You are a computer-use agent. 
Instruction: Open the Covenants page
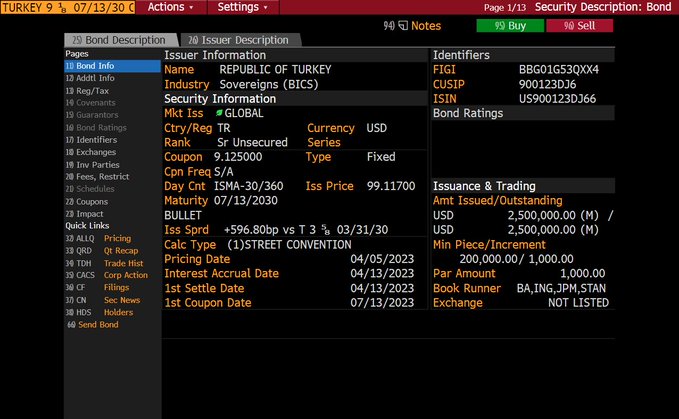[x=91, y=103]
